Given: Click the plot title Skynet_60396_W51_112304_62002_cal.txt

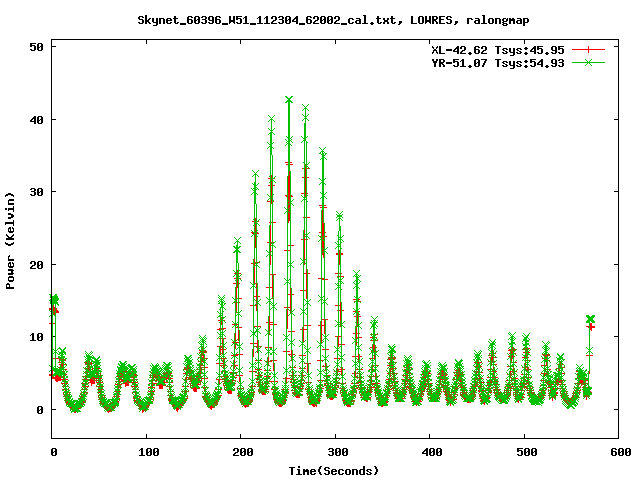Looking at the screenshot, I should click(x=333, y=20).
